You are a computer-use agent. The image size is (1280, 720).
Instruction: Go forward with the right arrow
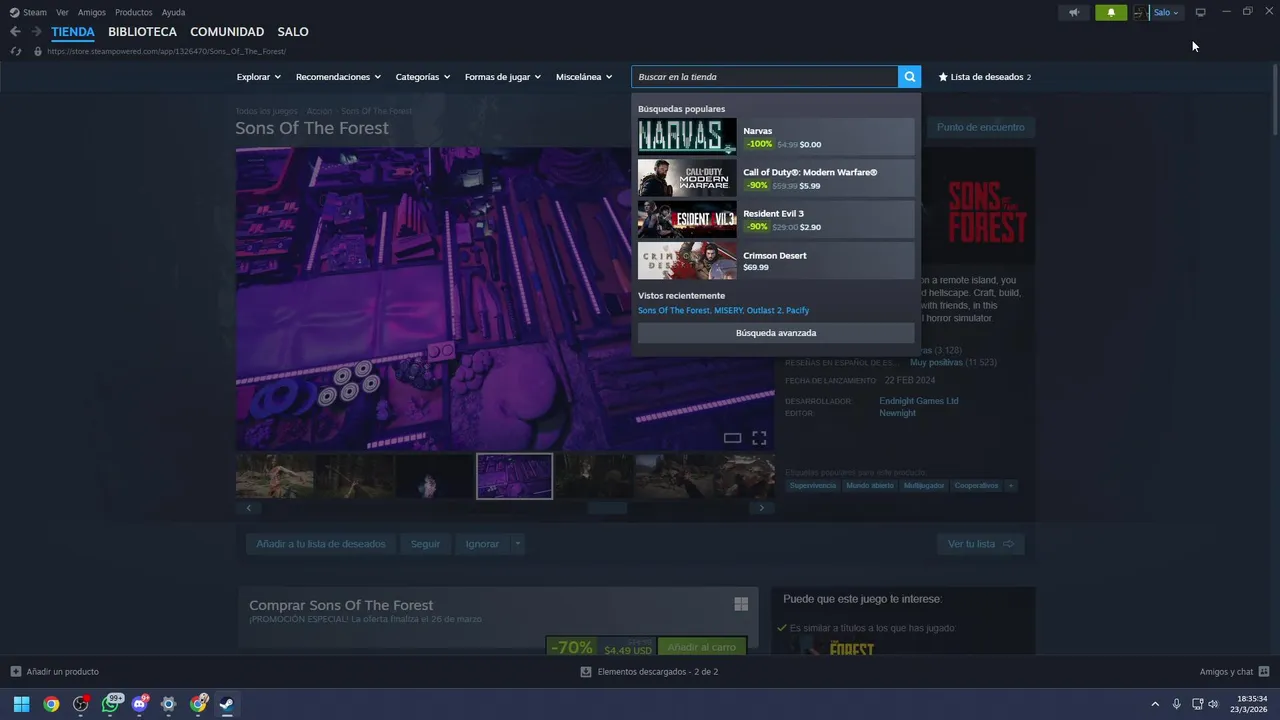36,32
